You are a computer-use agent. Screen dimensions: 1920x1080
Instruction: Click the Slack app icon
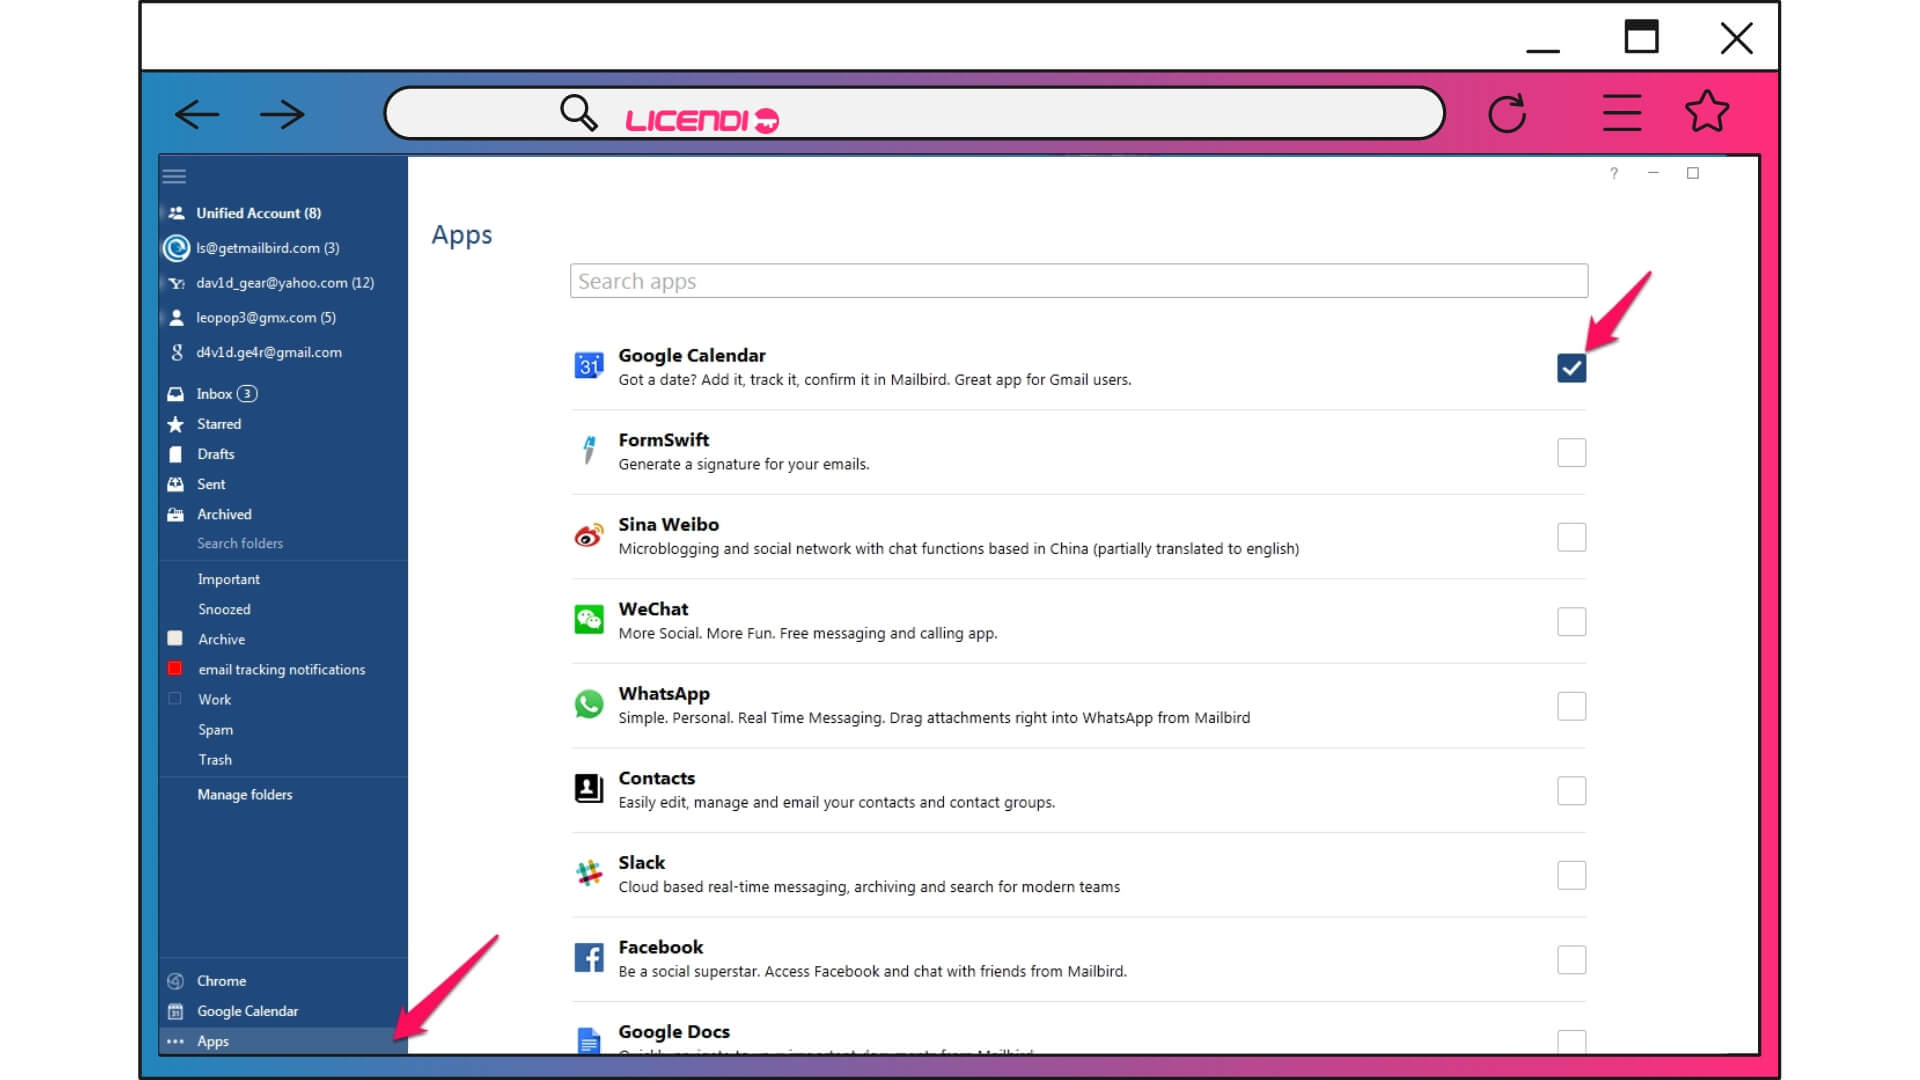587,872
